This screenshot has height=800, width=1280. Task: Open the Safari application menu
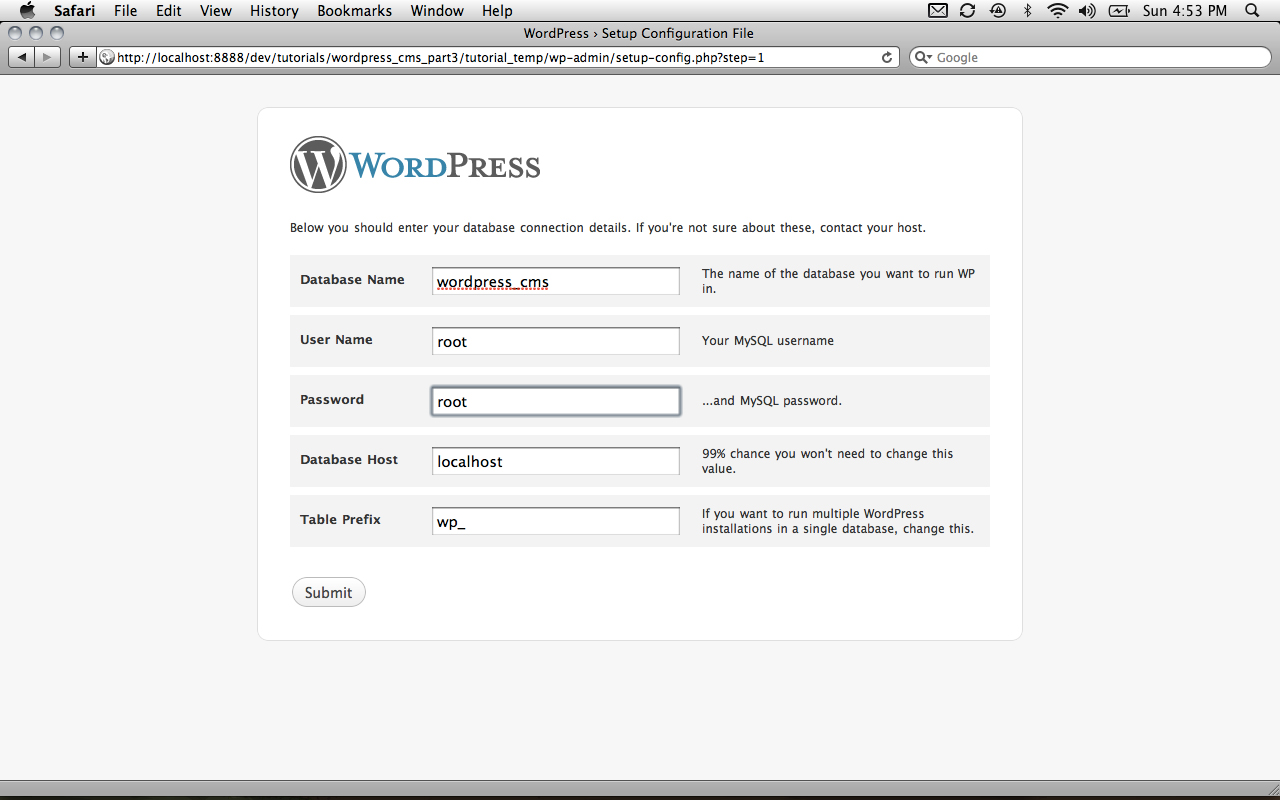74,11
